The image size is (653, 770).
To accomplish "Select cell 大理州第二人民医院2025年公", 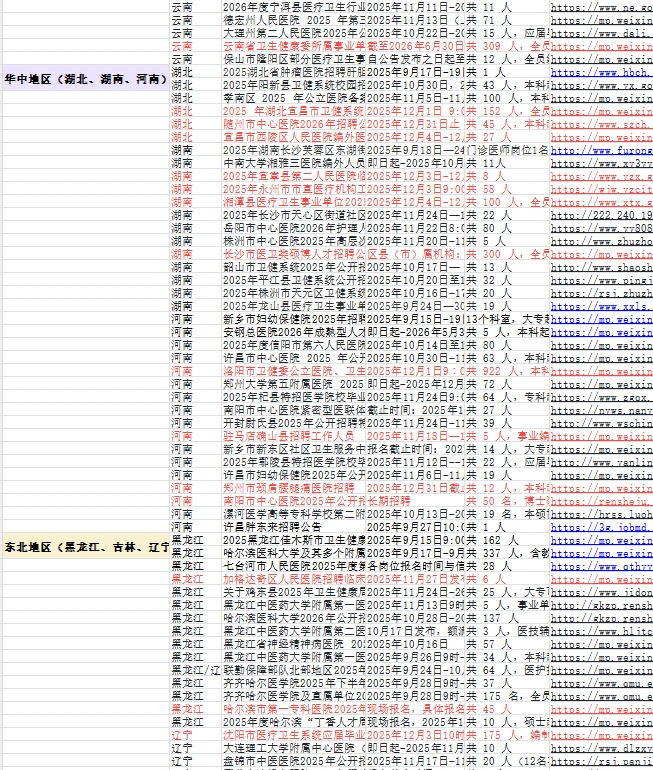I will click(294, 33).
